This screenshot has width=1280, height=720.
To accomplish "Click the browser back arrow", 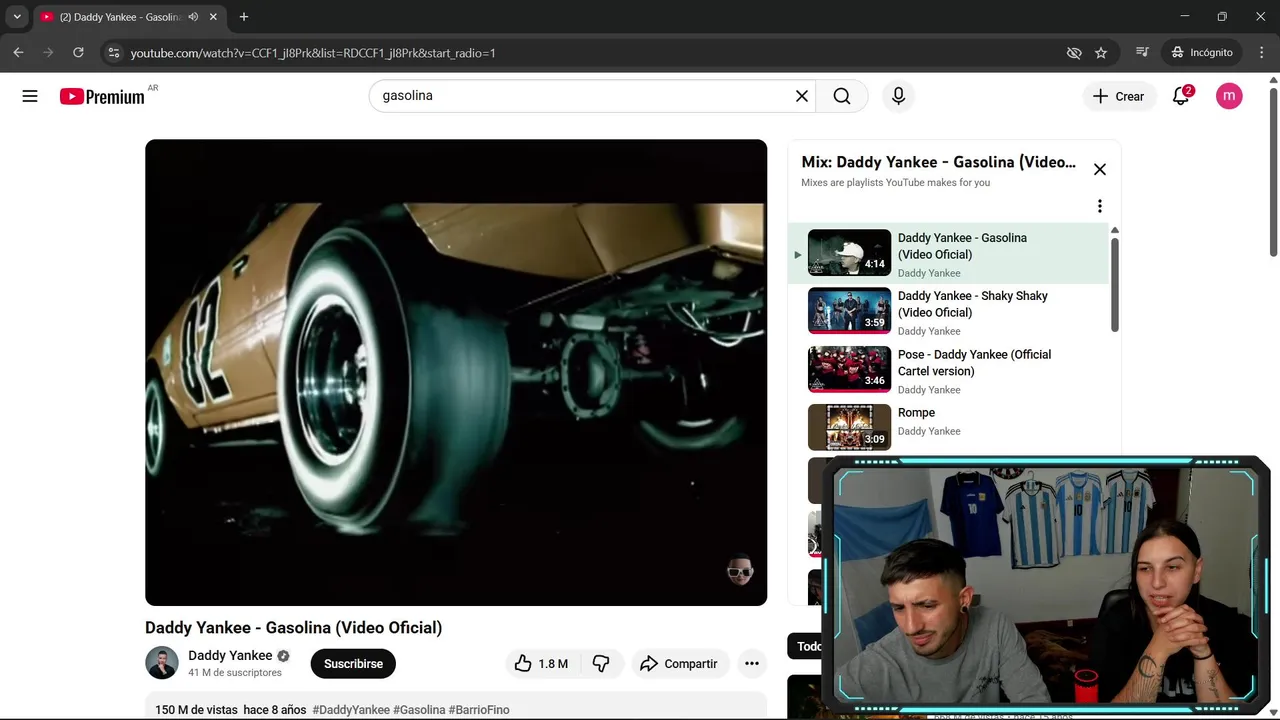I will tap(18, 52).
